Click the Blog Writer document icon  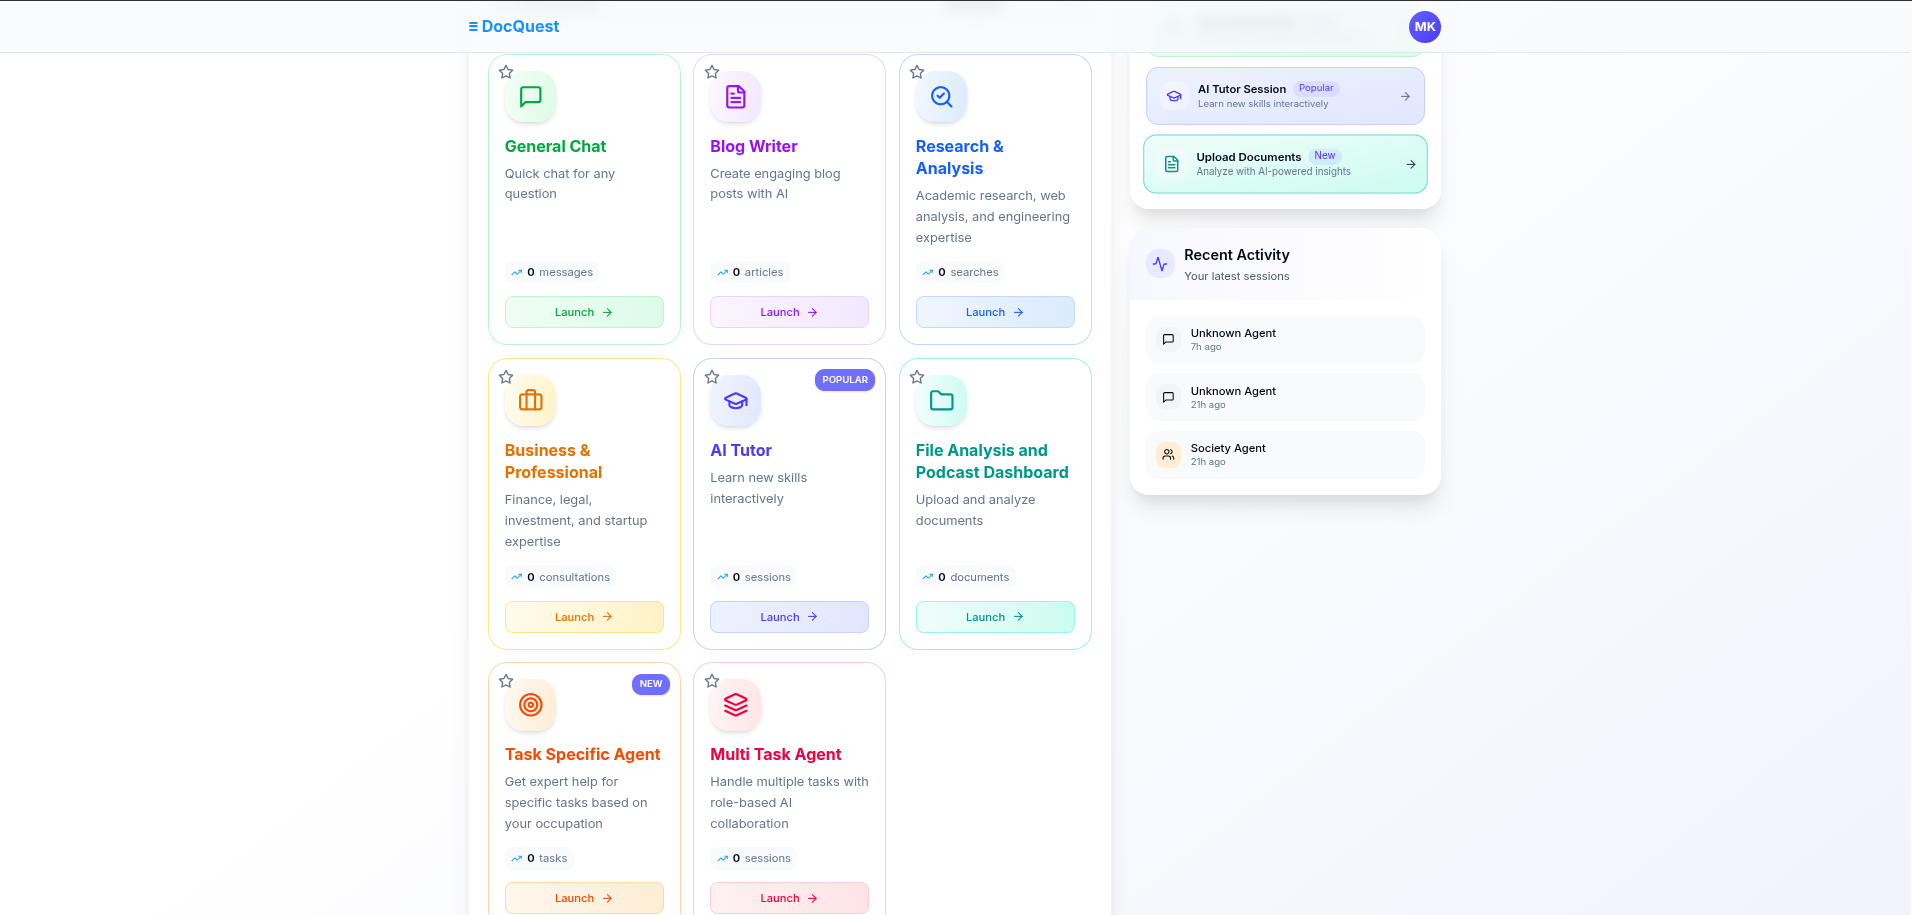pos(735,97)
